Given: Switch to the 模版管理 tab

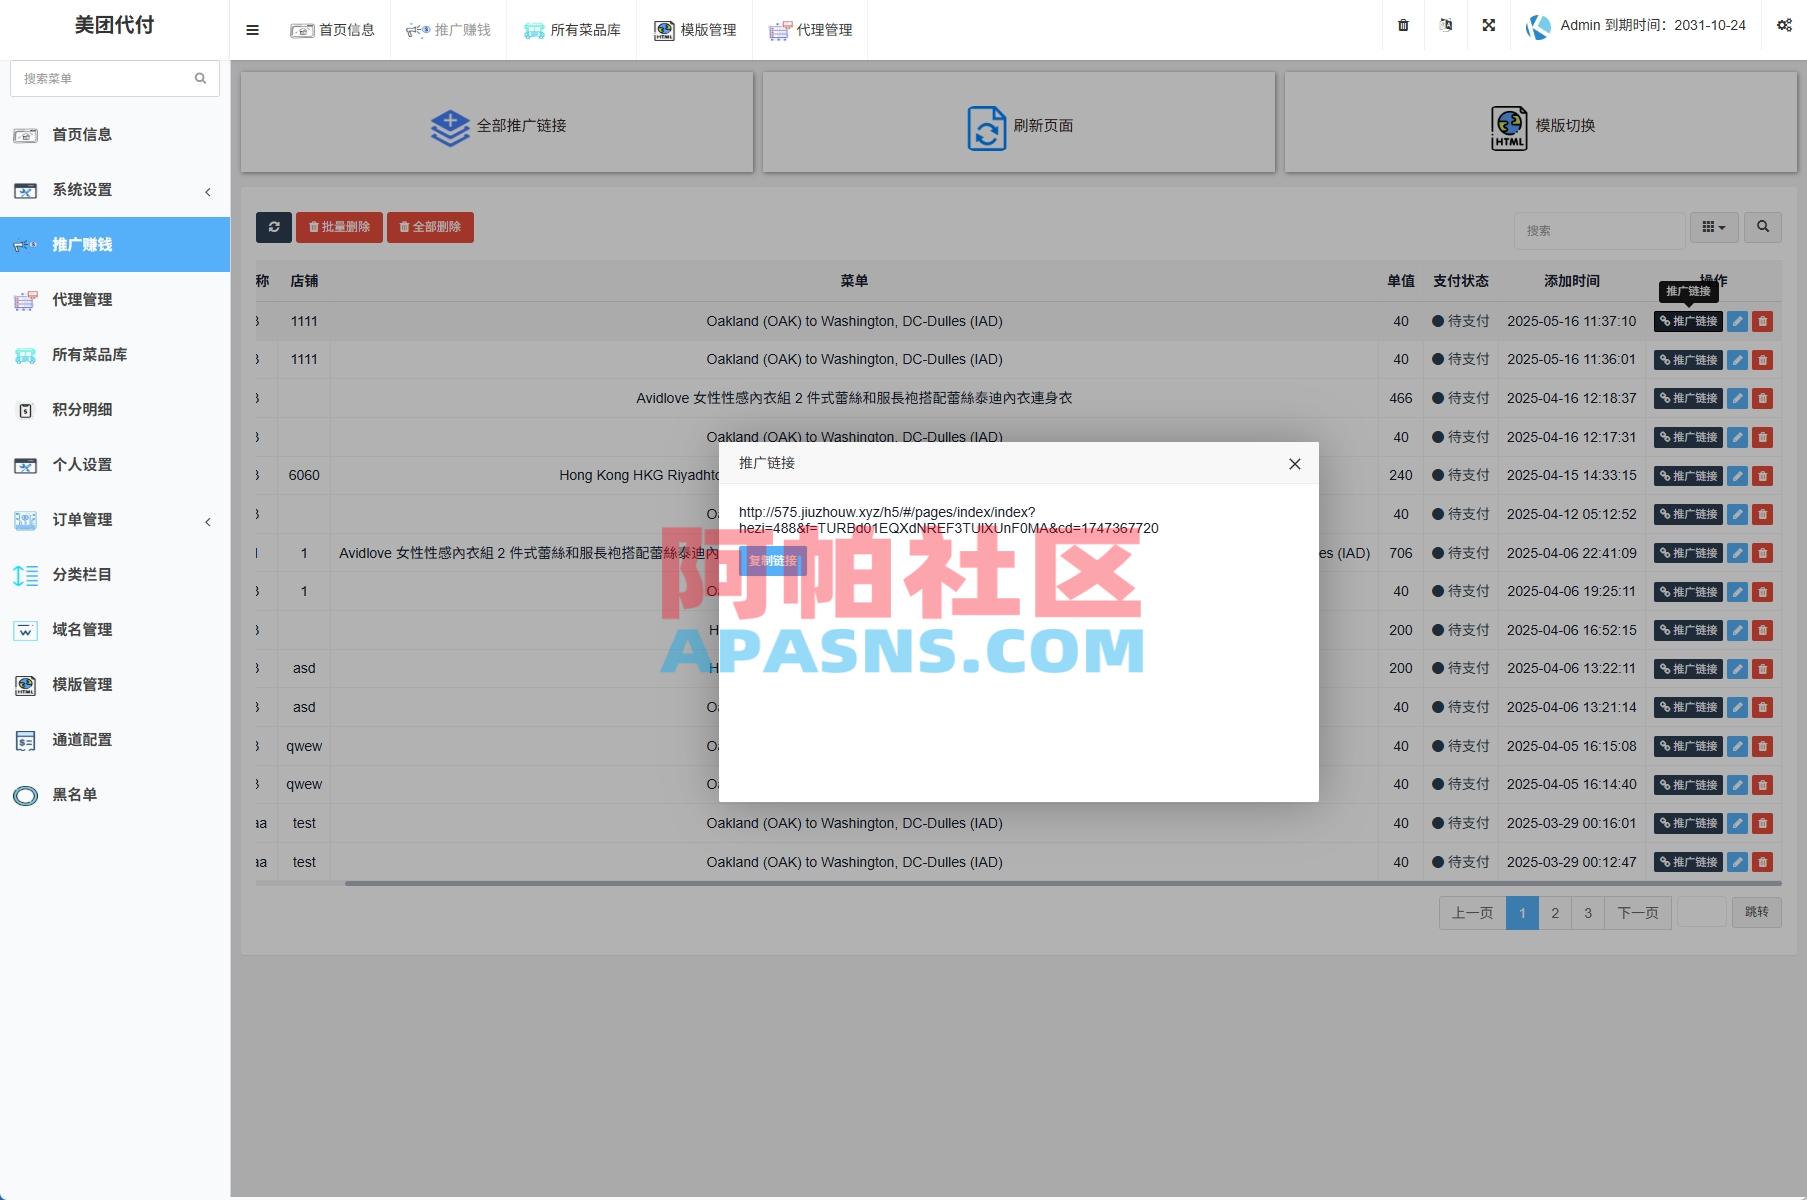Looking at the screenshot, I should (694, 29).
